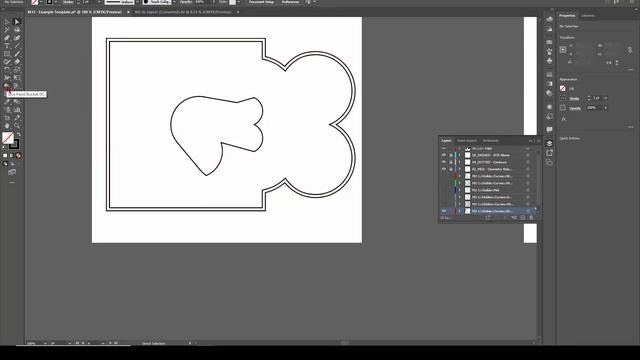This screenshot has height=360, width=640.
Task: Open the Stroke panel link in Properties
Action: click(x=574, y=98)
